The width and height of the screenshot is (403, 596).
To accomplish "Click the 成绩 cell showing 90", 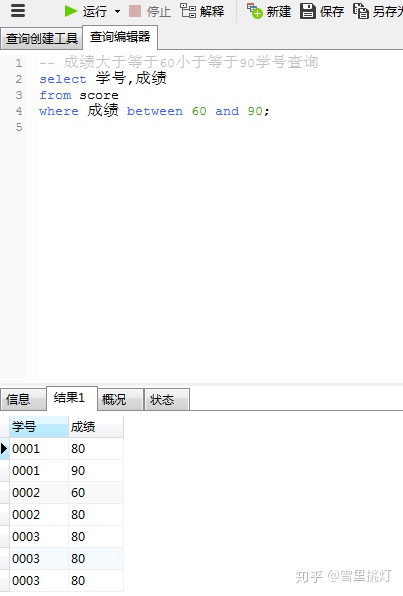I will (96, 471).
